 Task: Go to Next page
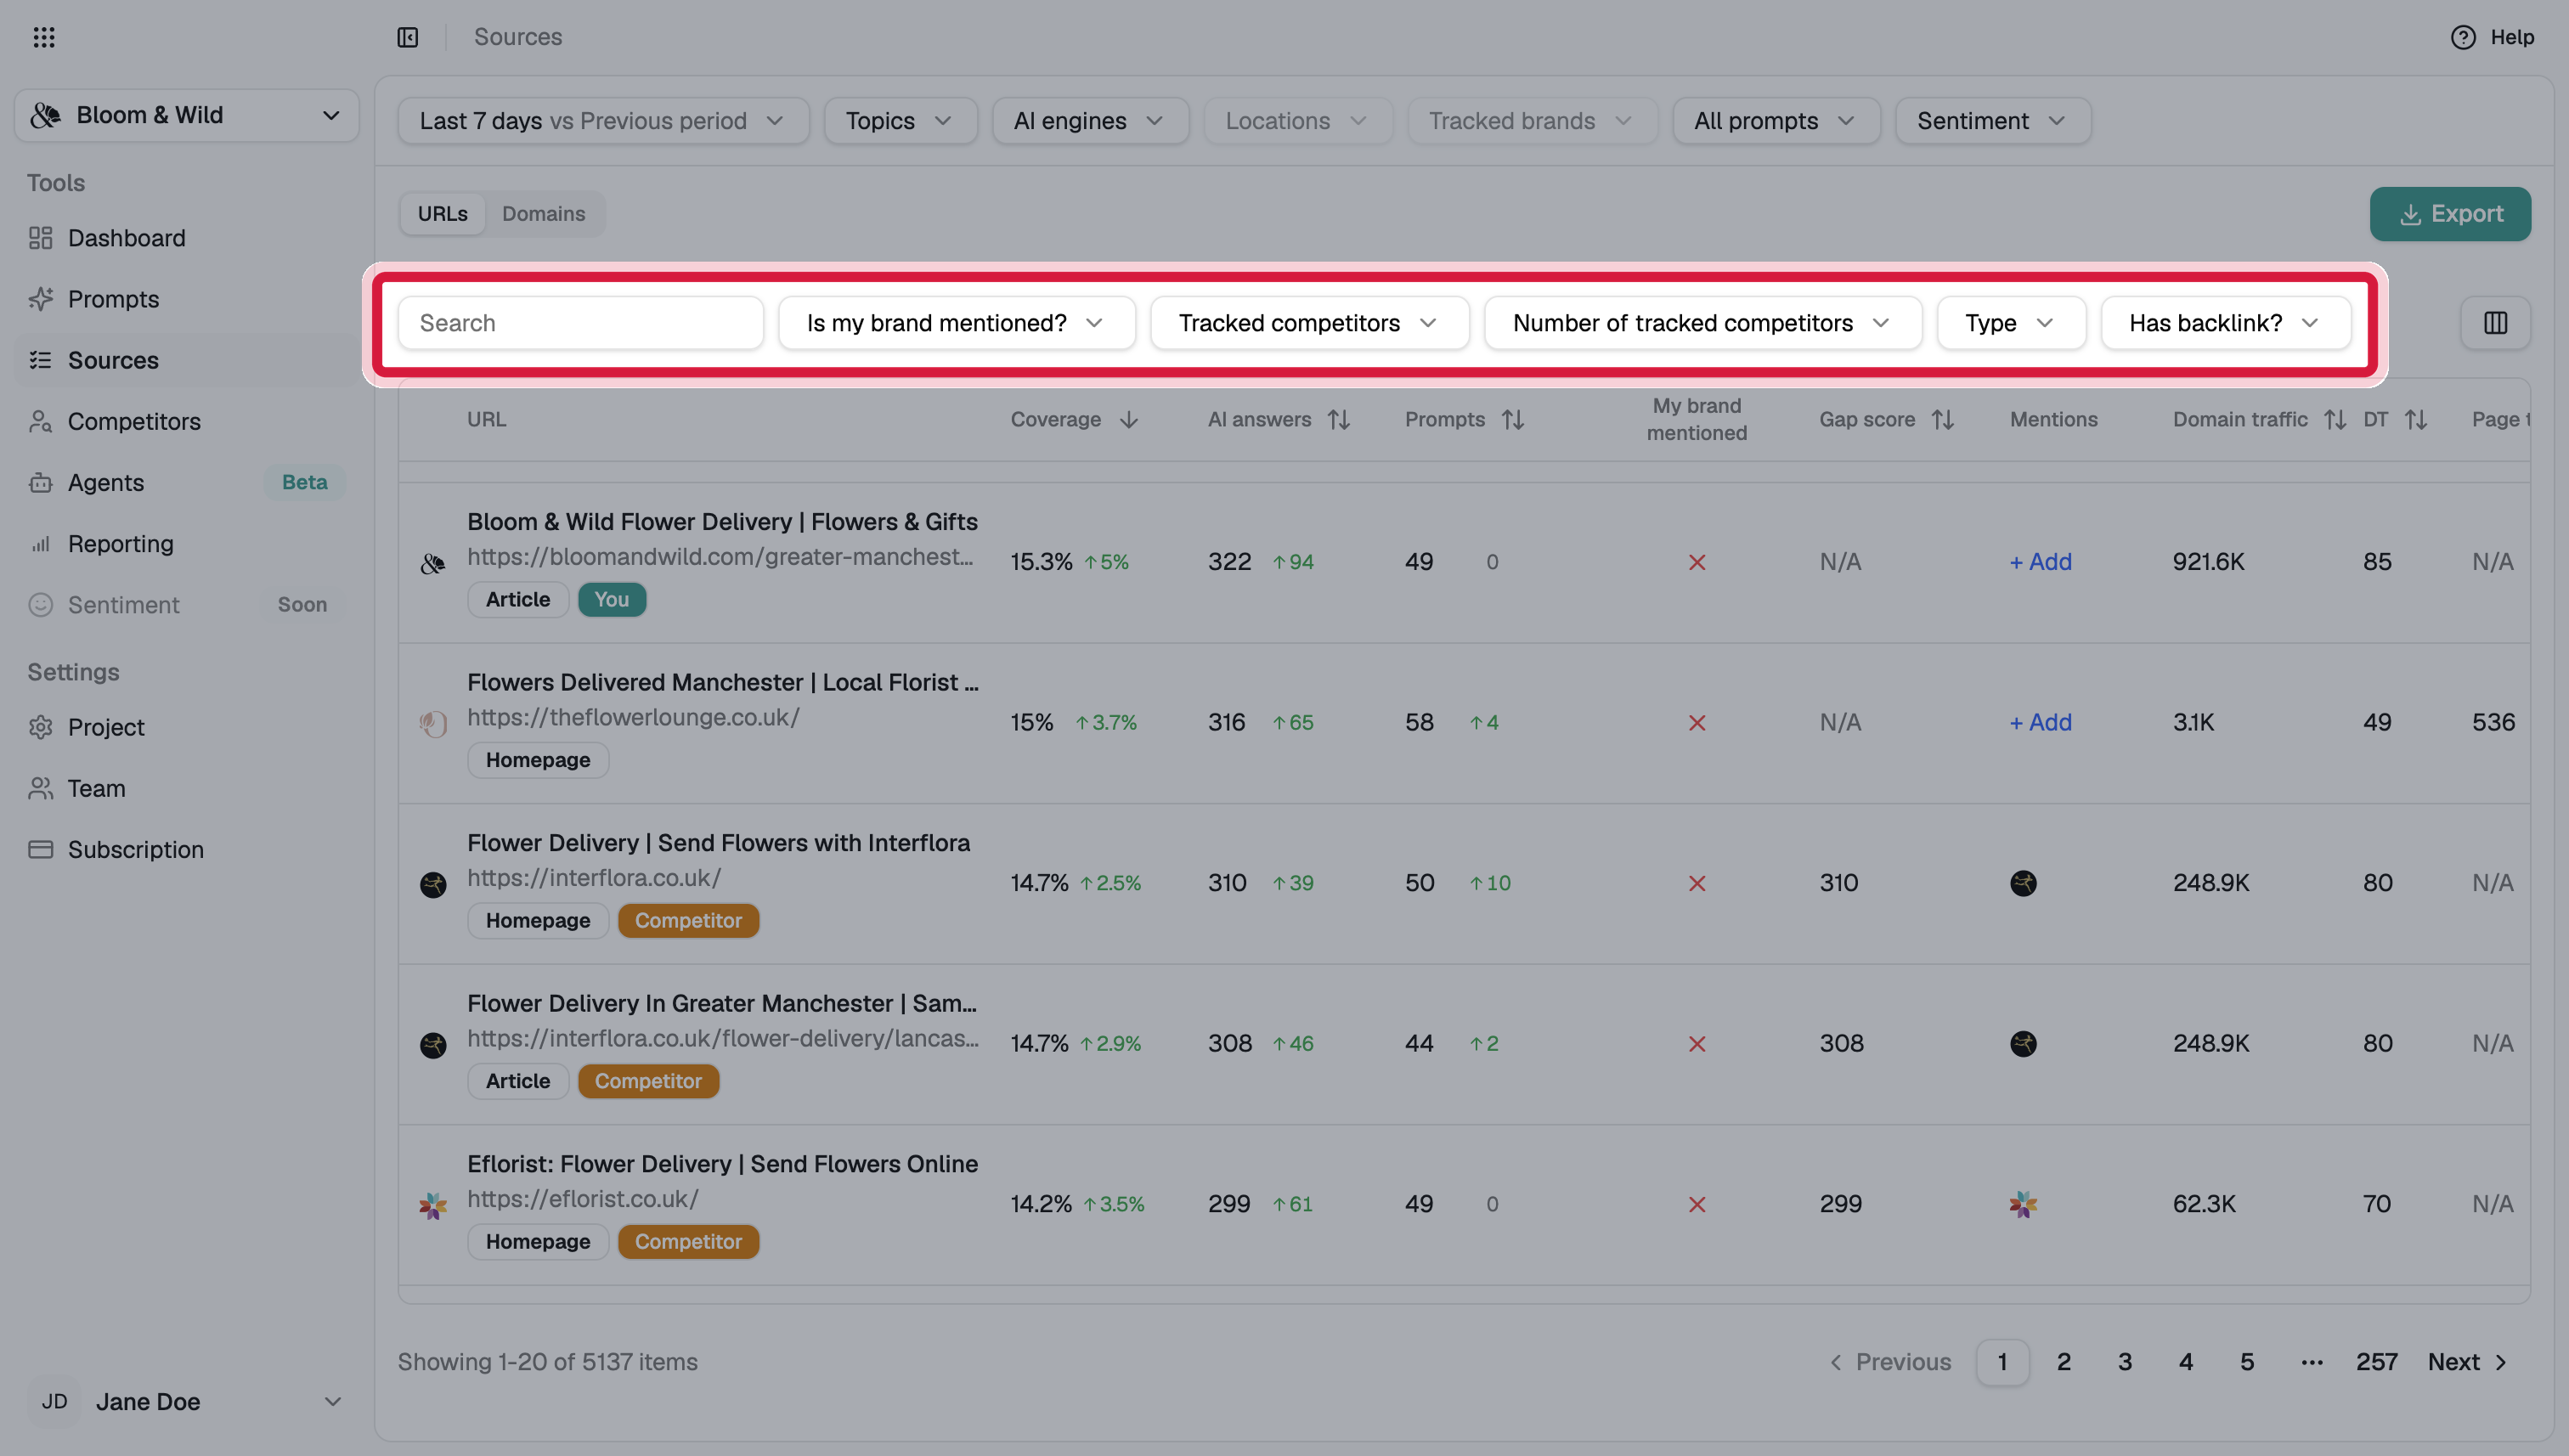(2468, 1362)
